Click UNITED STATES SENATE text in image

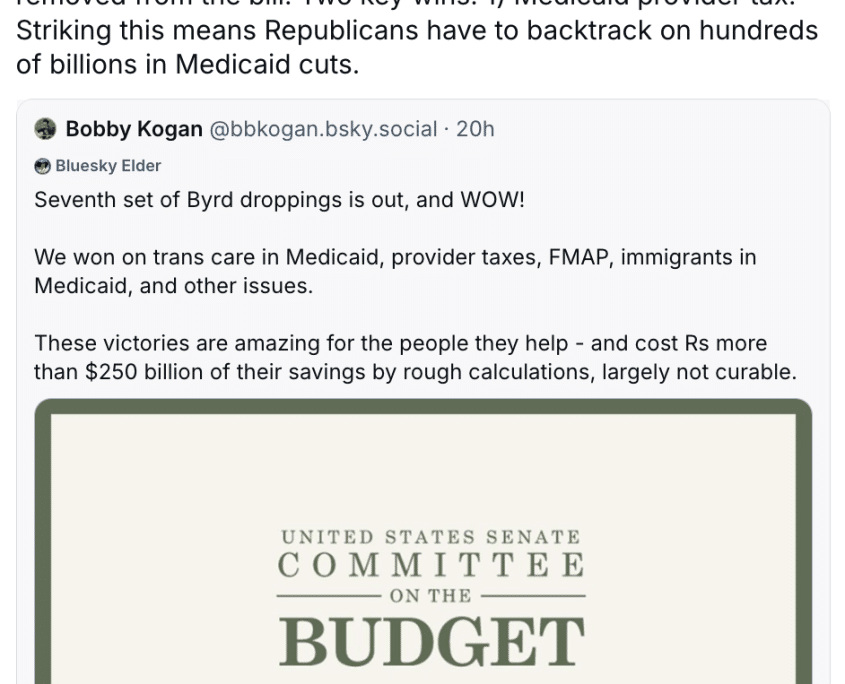pos(431,537)
